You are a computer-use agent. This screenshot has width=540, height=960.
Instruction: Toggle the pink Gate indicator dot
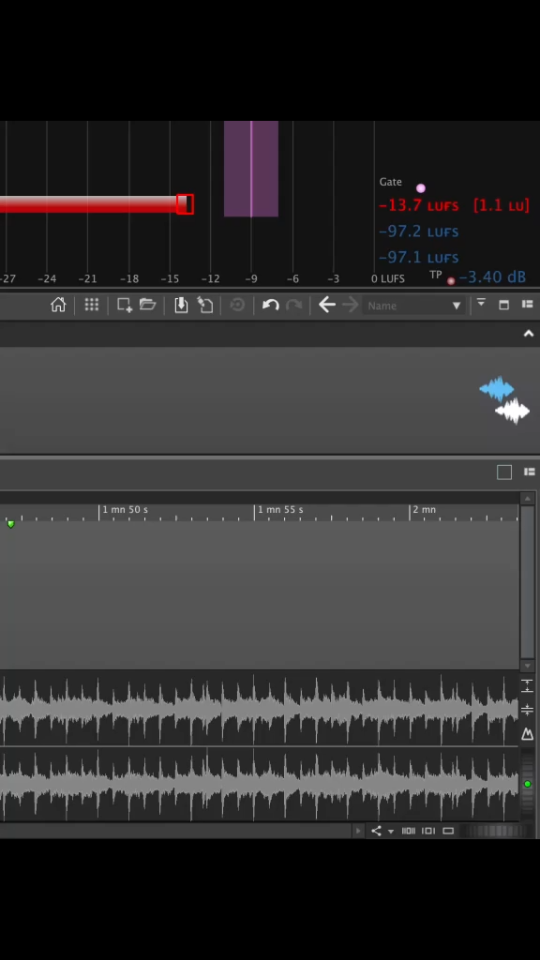(421, 188)
